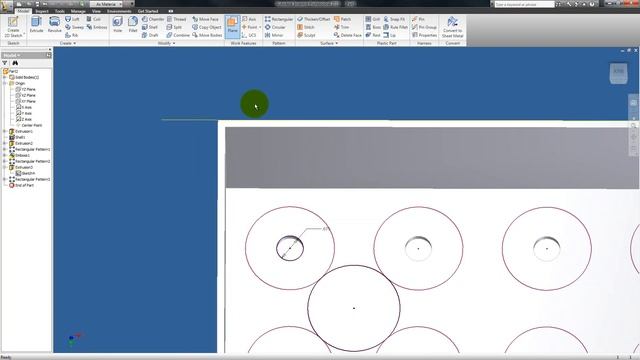Create a work Axis
Viewport: 640px width, 360px height.
pyautogui.click(x=249, y=19)
